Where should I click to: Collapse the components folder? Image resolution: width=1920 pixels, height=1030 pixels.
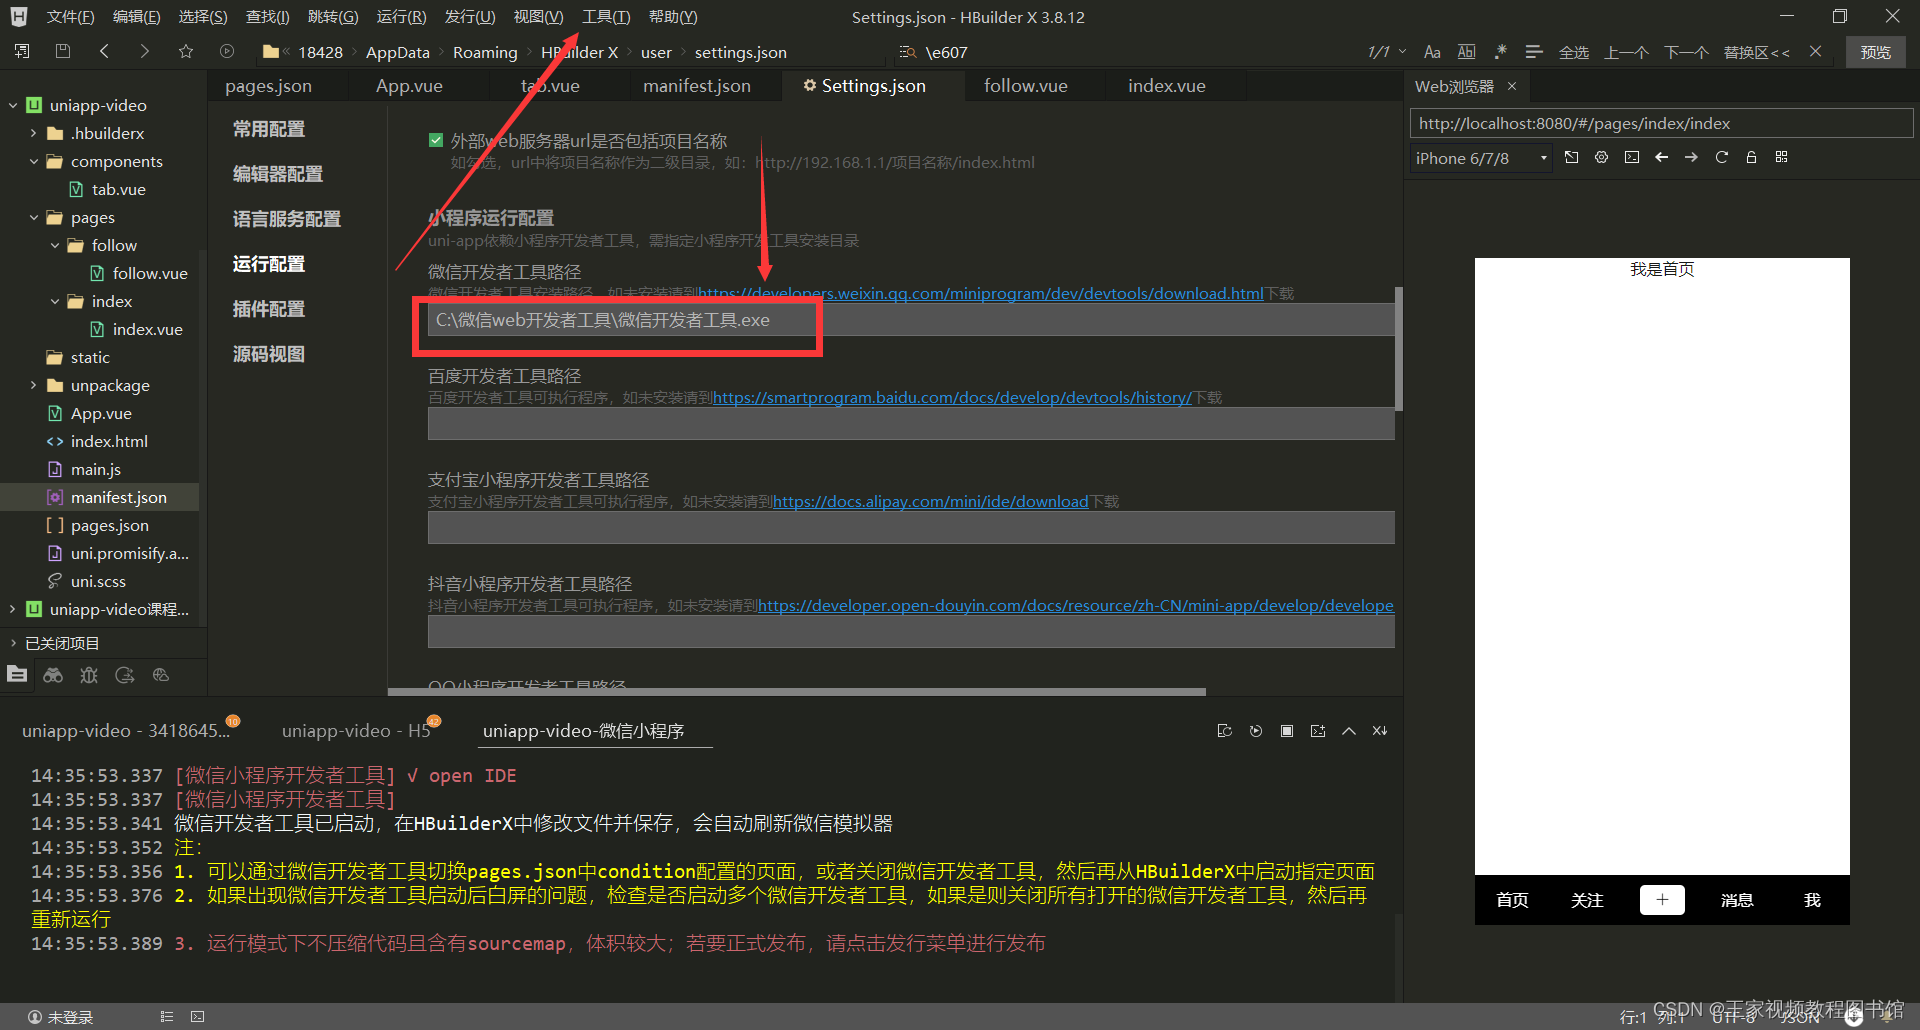pyautogui.click(x=33, y=161)
